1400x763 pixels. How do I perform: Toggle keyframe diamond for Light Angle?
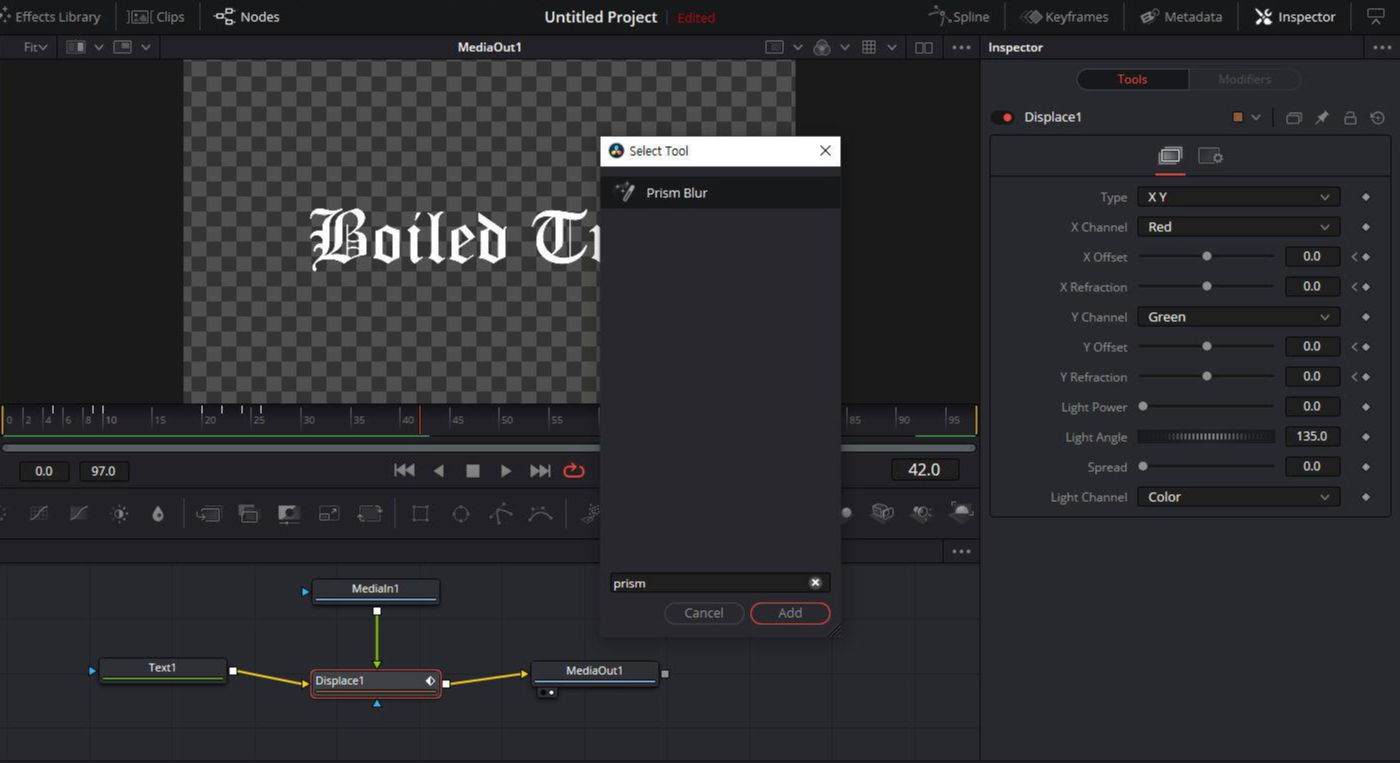(1366, 437)
